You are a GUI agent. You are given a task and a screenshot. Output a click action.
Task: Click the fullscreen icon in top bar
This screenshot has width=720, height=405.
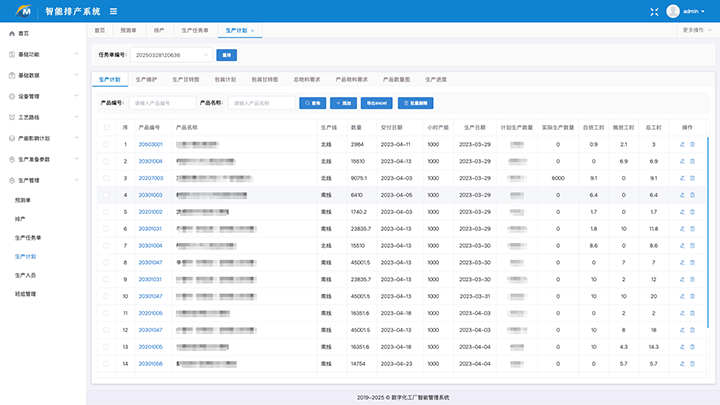point(655,11)
